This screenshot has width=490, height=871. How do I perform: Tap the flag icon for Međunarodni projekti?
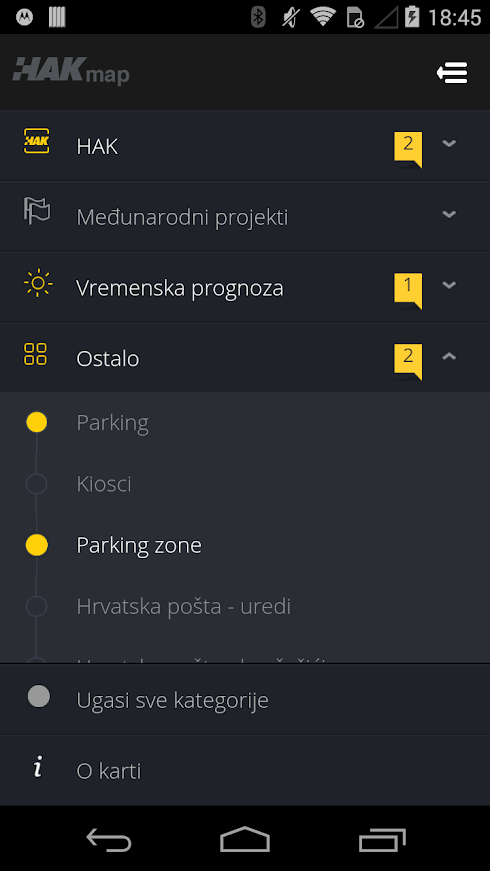pos(37,211)
